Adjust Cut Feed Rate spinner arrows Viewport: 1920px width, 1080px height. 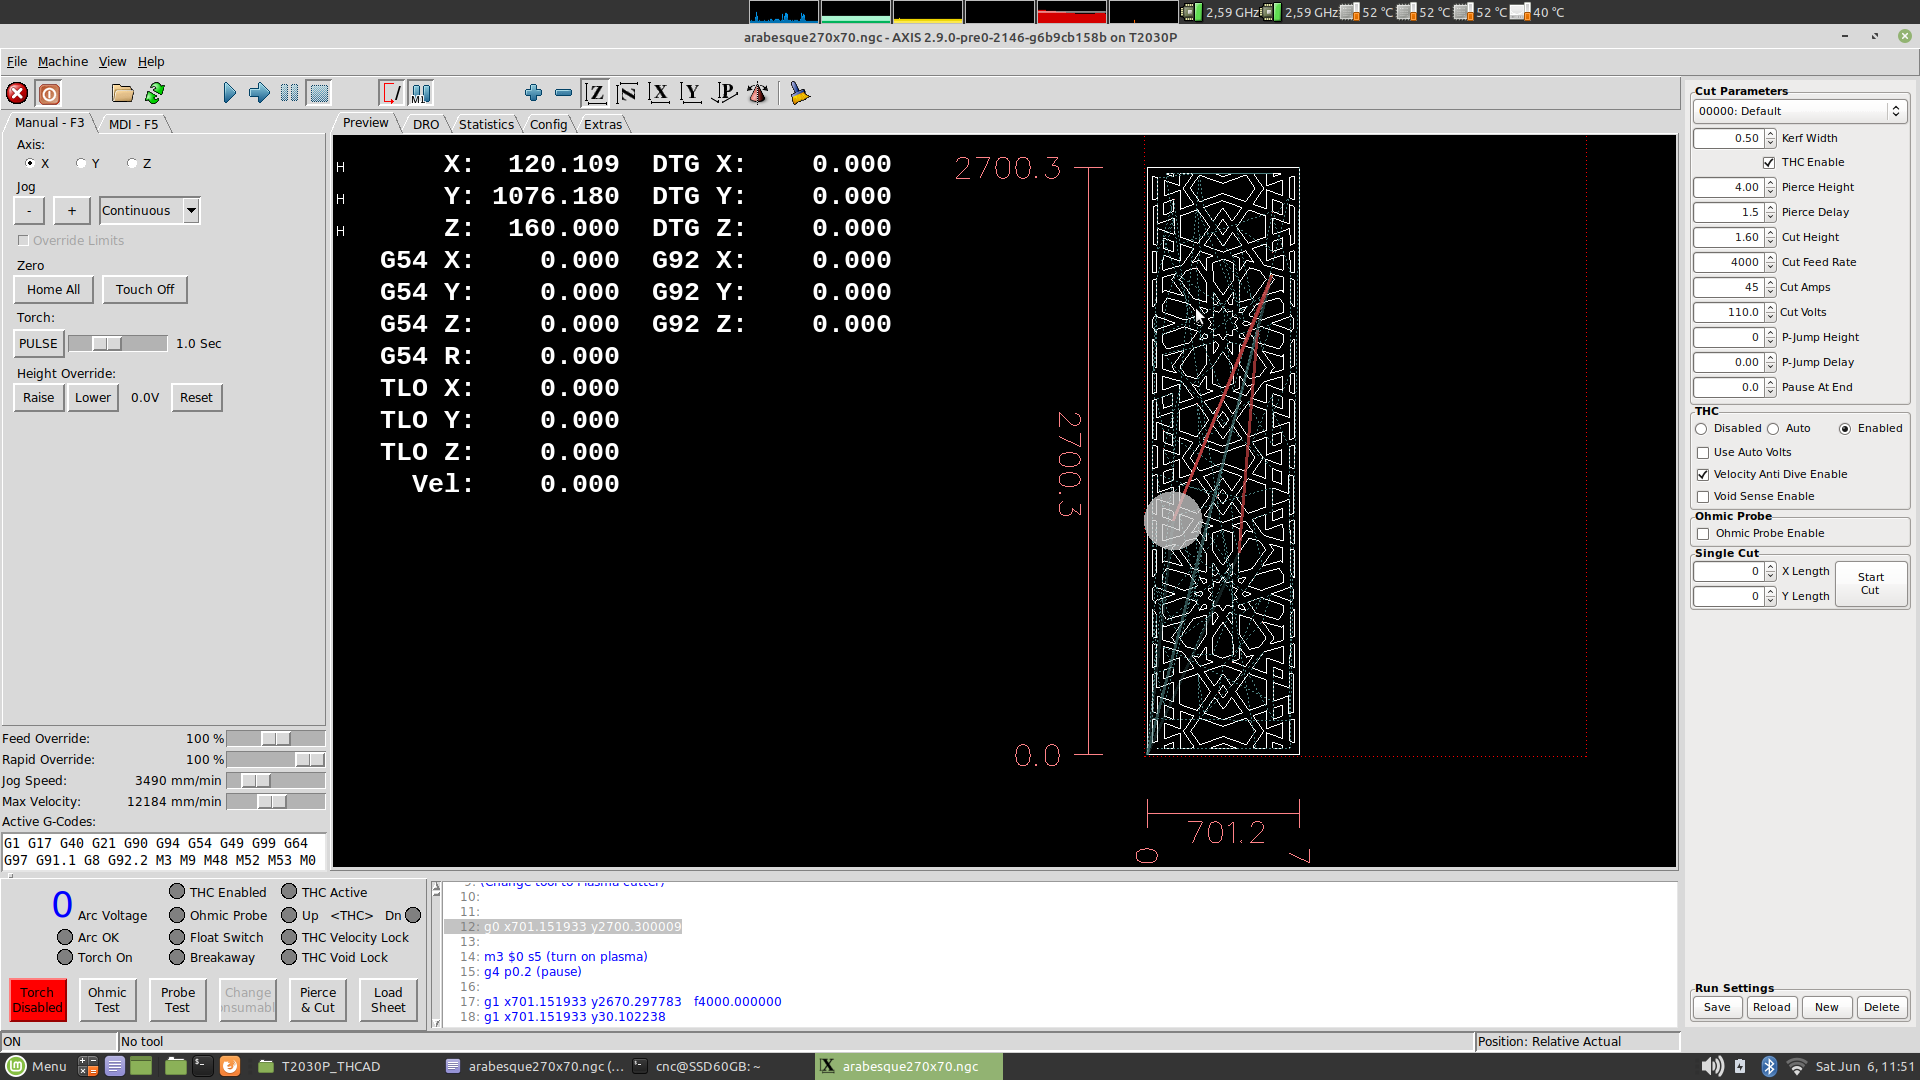[x=1770, y=262]
